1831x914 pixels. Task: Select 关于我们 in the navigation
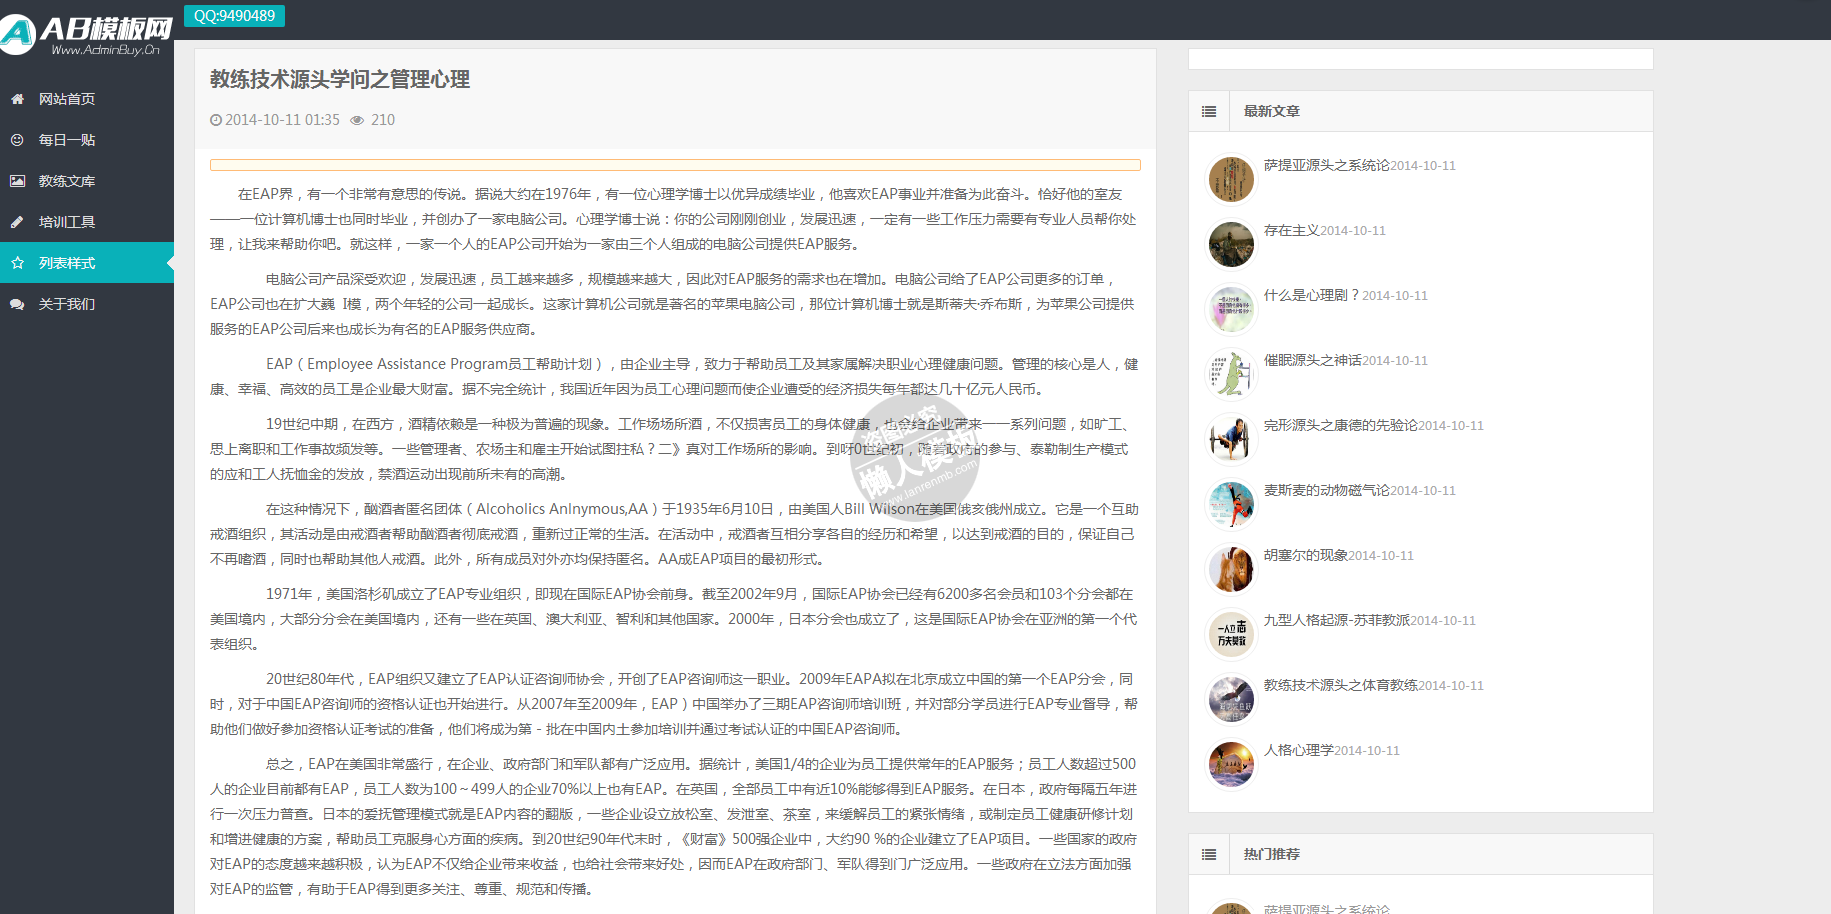pyautogui.click(x=67, y=304)
